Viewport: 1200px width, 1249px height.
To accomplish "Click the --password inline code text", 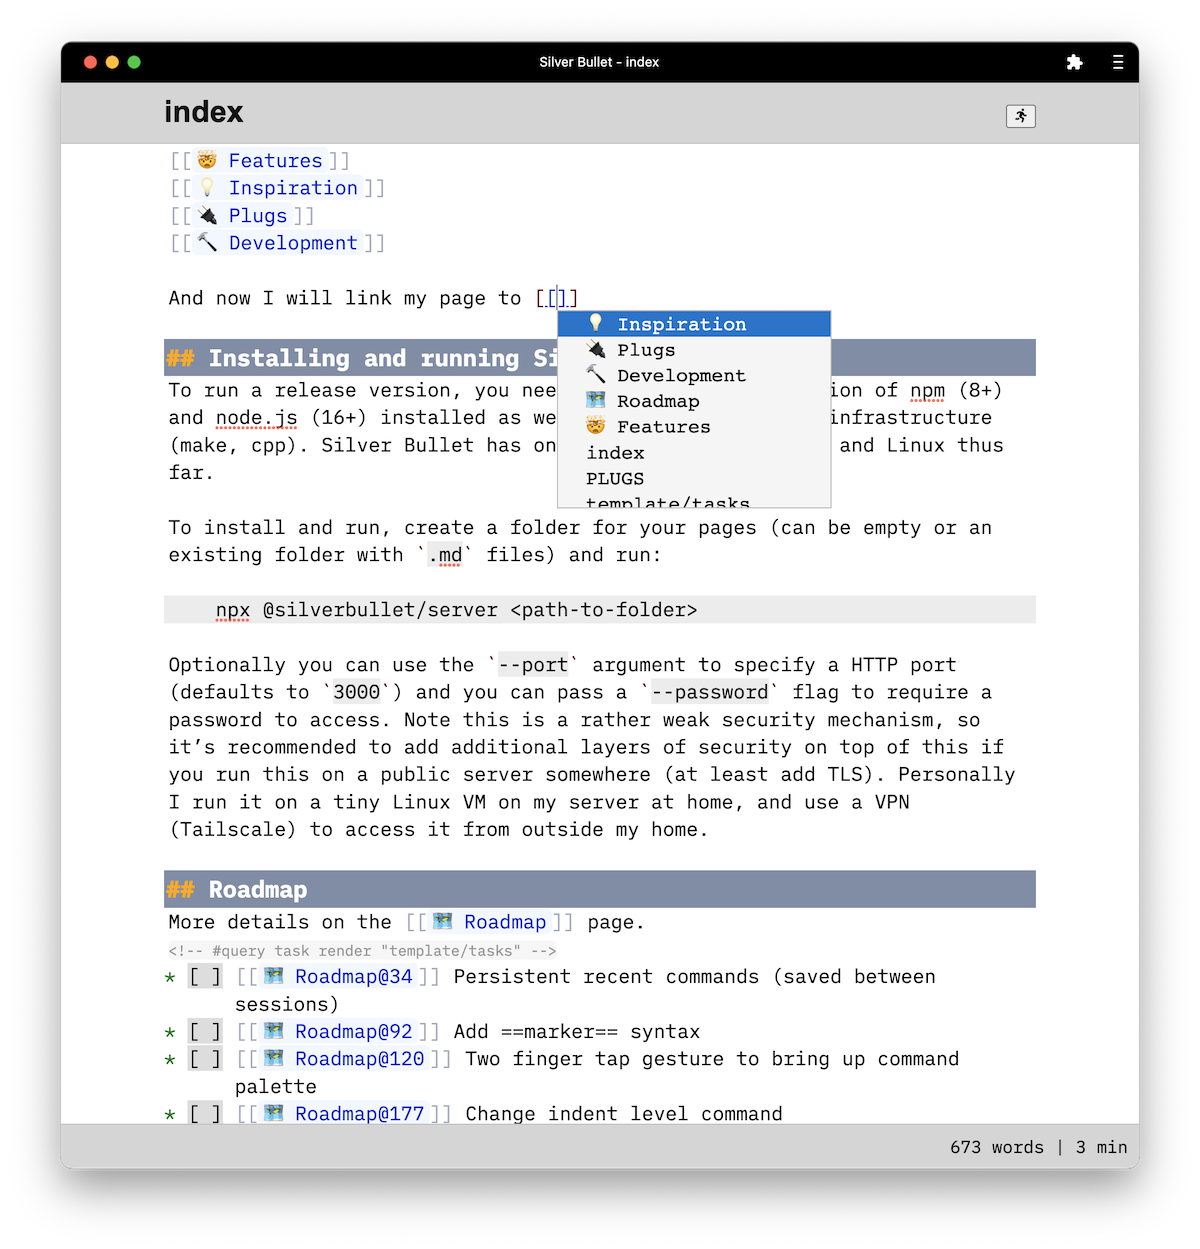I will 710,692.
